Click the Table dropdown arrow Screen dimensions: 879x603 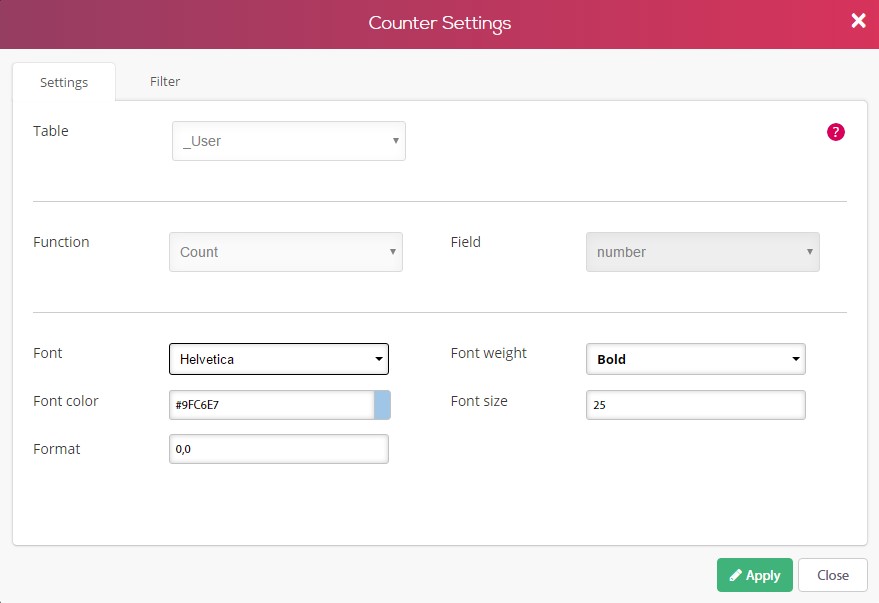(395, 141)
